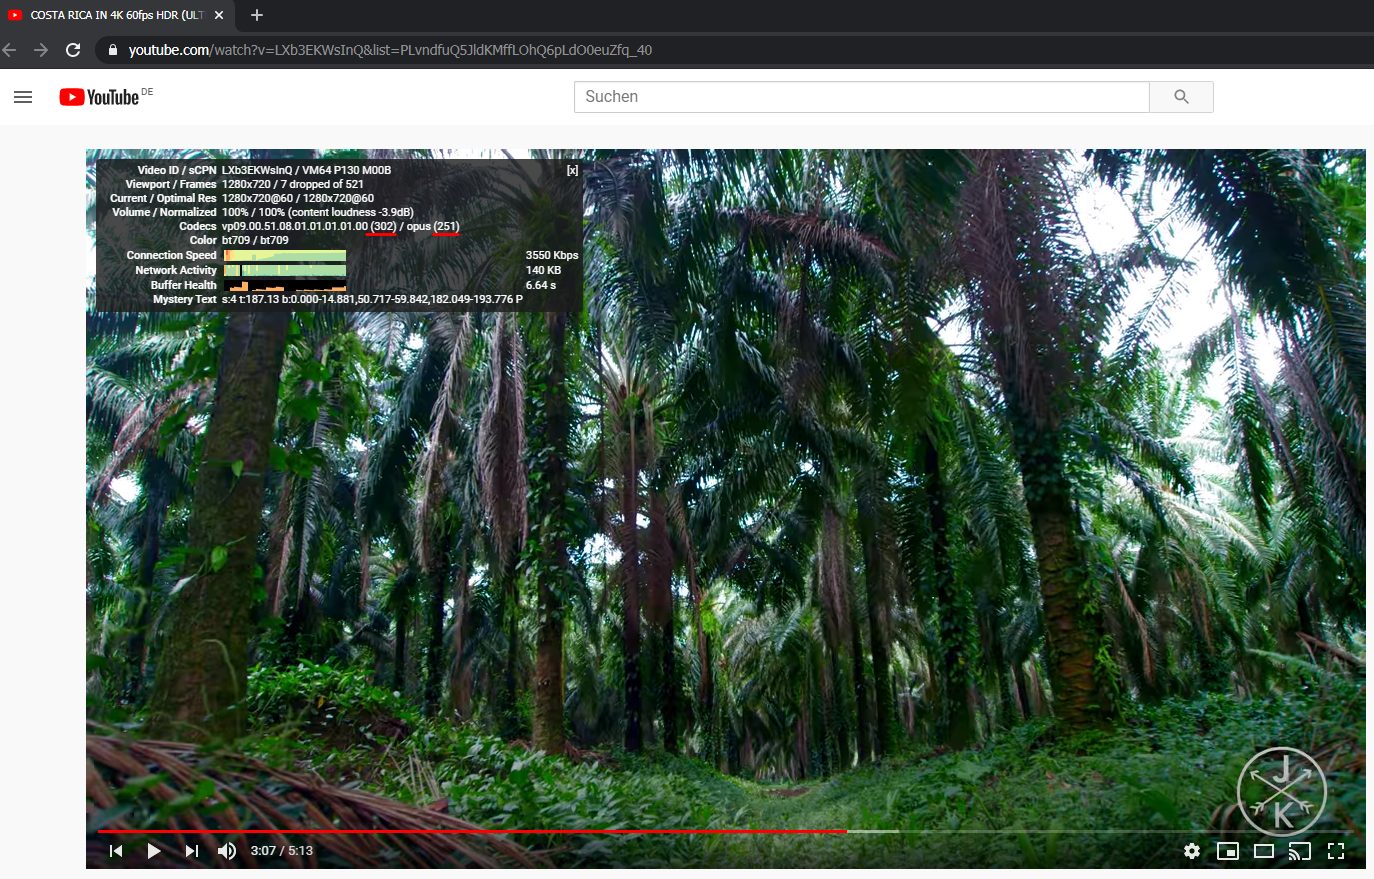Enter fullscreen video mode

(x=1336, y=851)
